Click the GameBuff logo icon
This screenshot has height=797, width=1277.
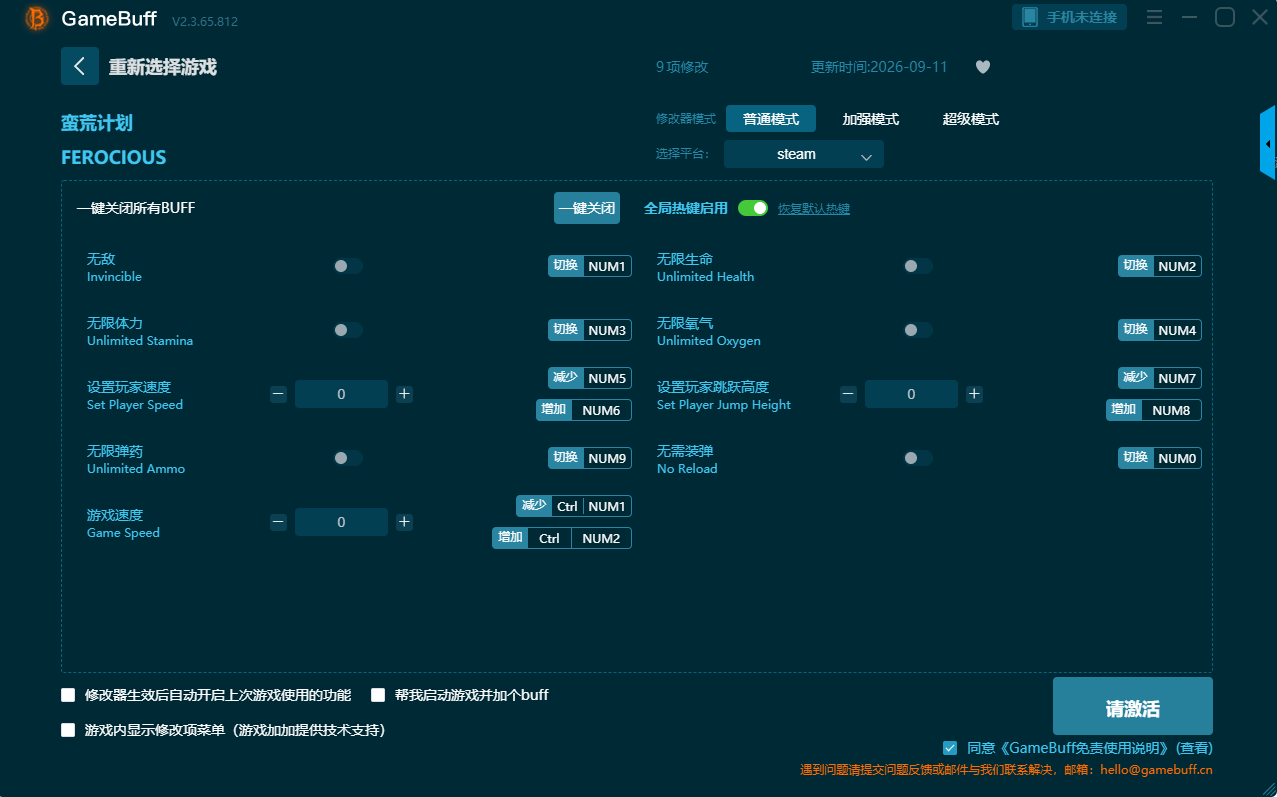[x=37, y=19]
